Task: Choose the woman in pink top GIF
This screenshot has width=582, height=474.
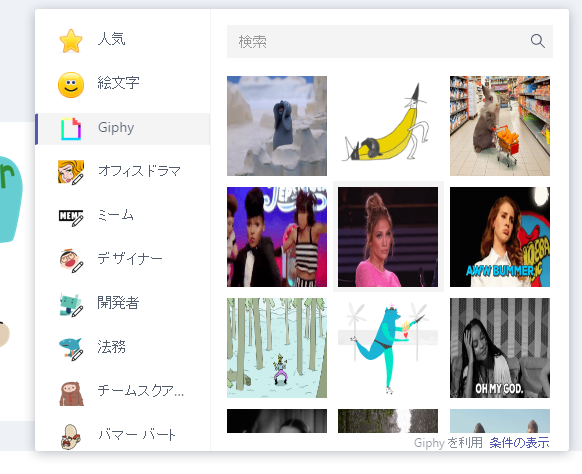Action: point(388,237)
